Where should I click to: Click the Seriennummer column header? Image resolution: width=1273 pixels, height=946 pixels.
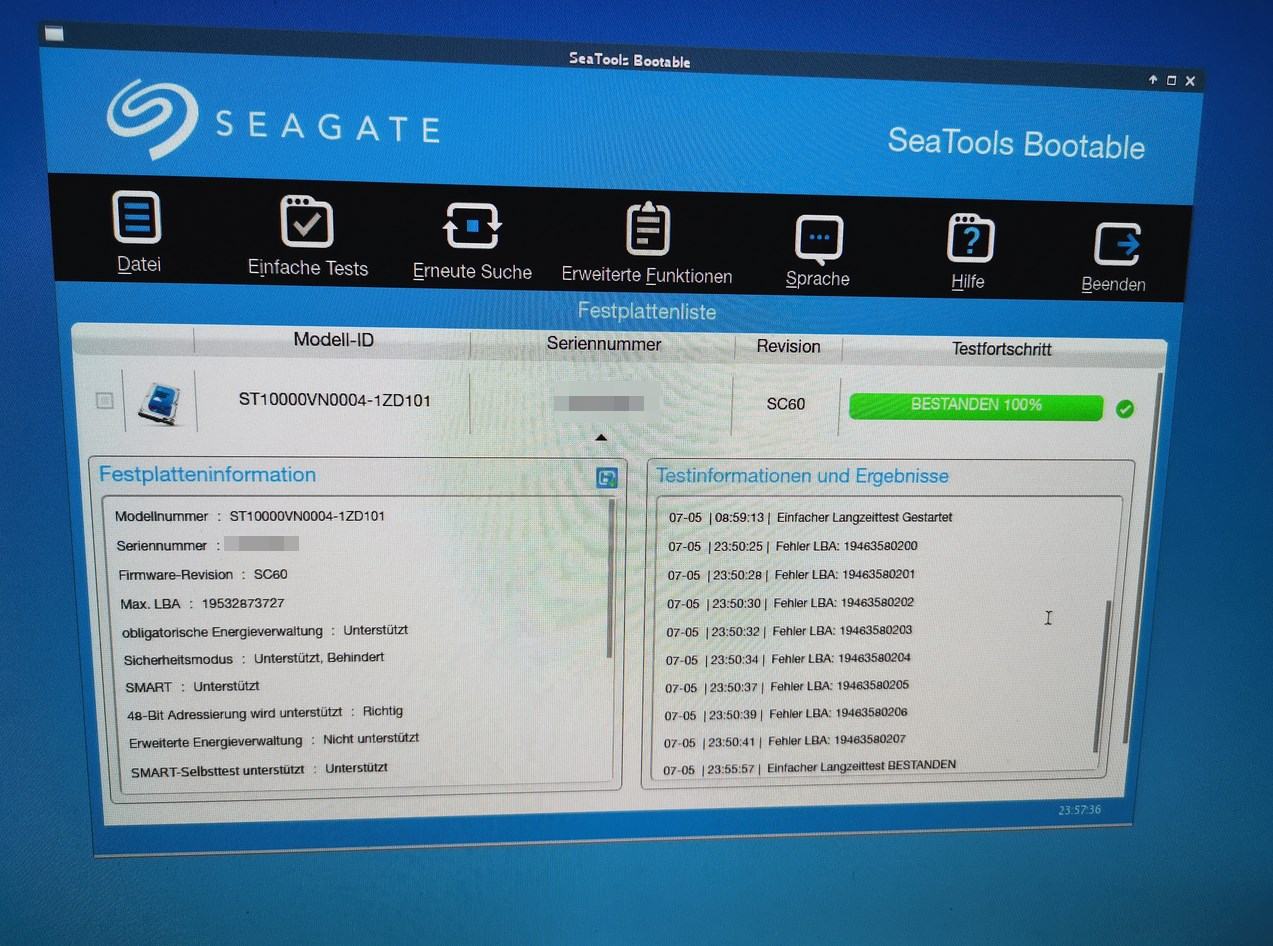tap(603, 344)
